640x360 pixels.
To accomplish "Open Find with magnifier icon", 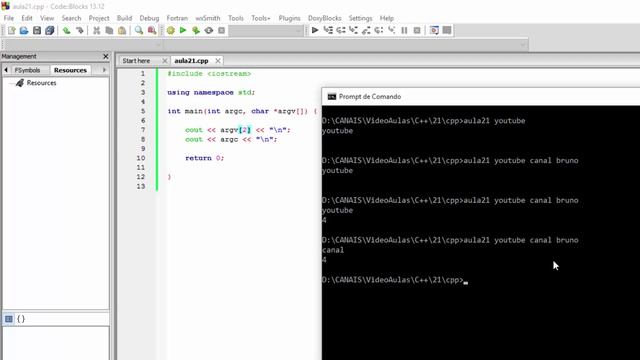I will click(x=139, y=31).
